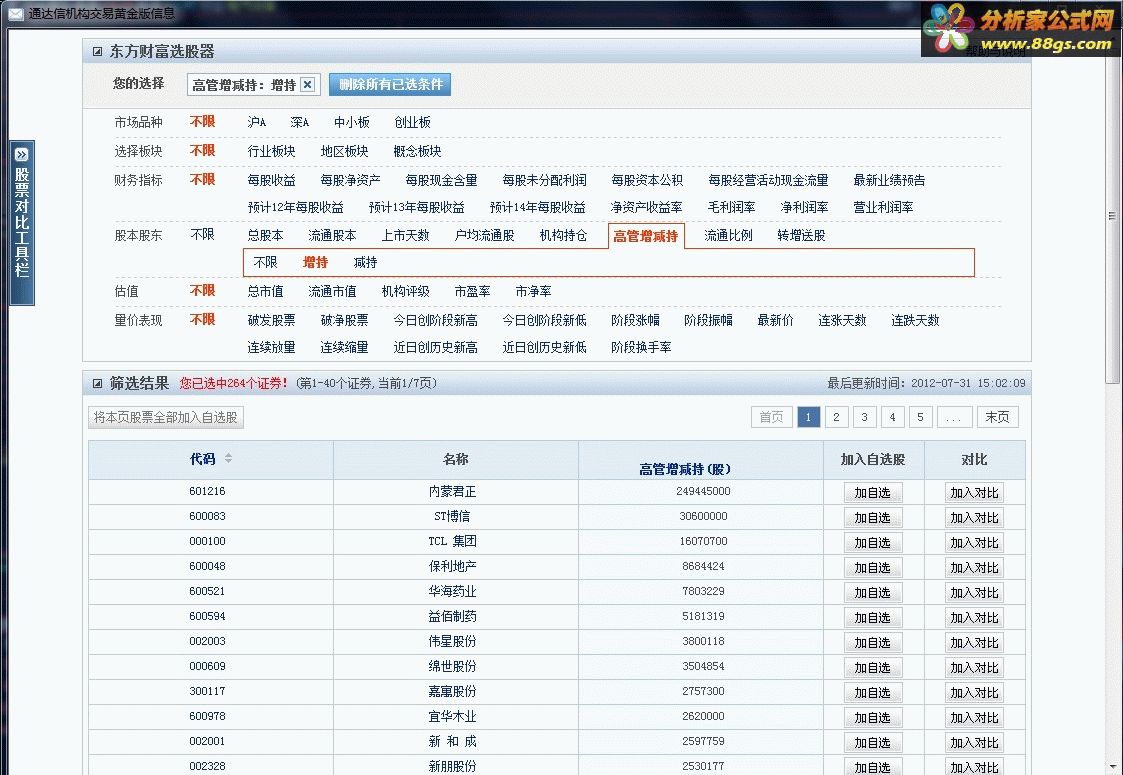Expand the 股票对比工具栏 side panel arrow
Viewport: 1123px width, 775px height.
(21, 154)
